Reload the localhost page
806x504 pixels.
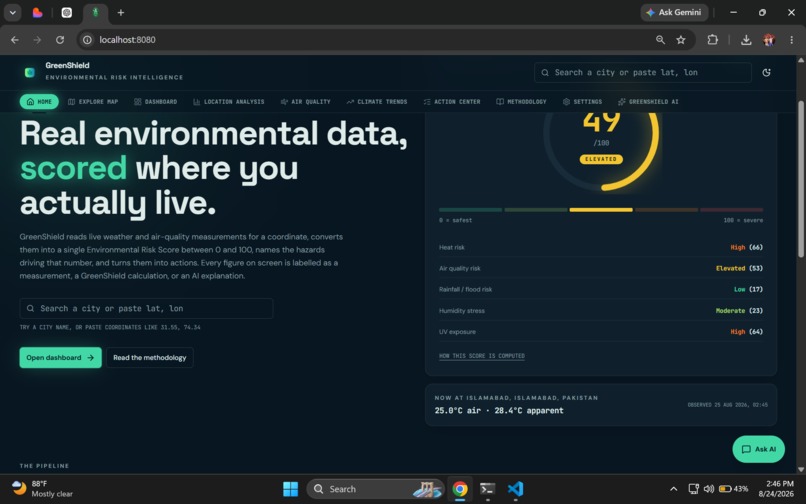click(x=60, y=40)
